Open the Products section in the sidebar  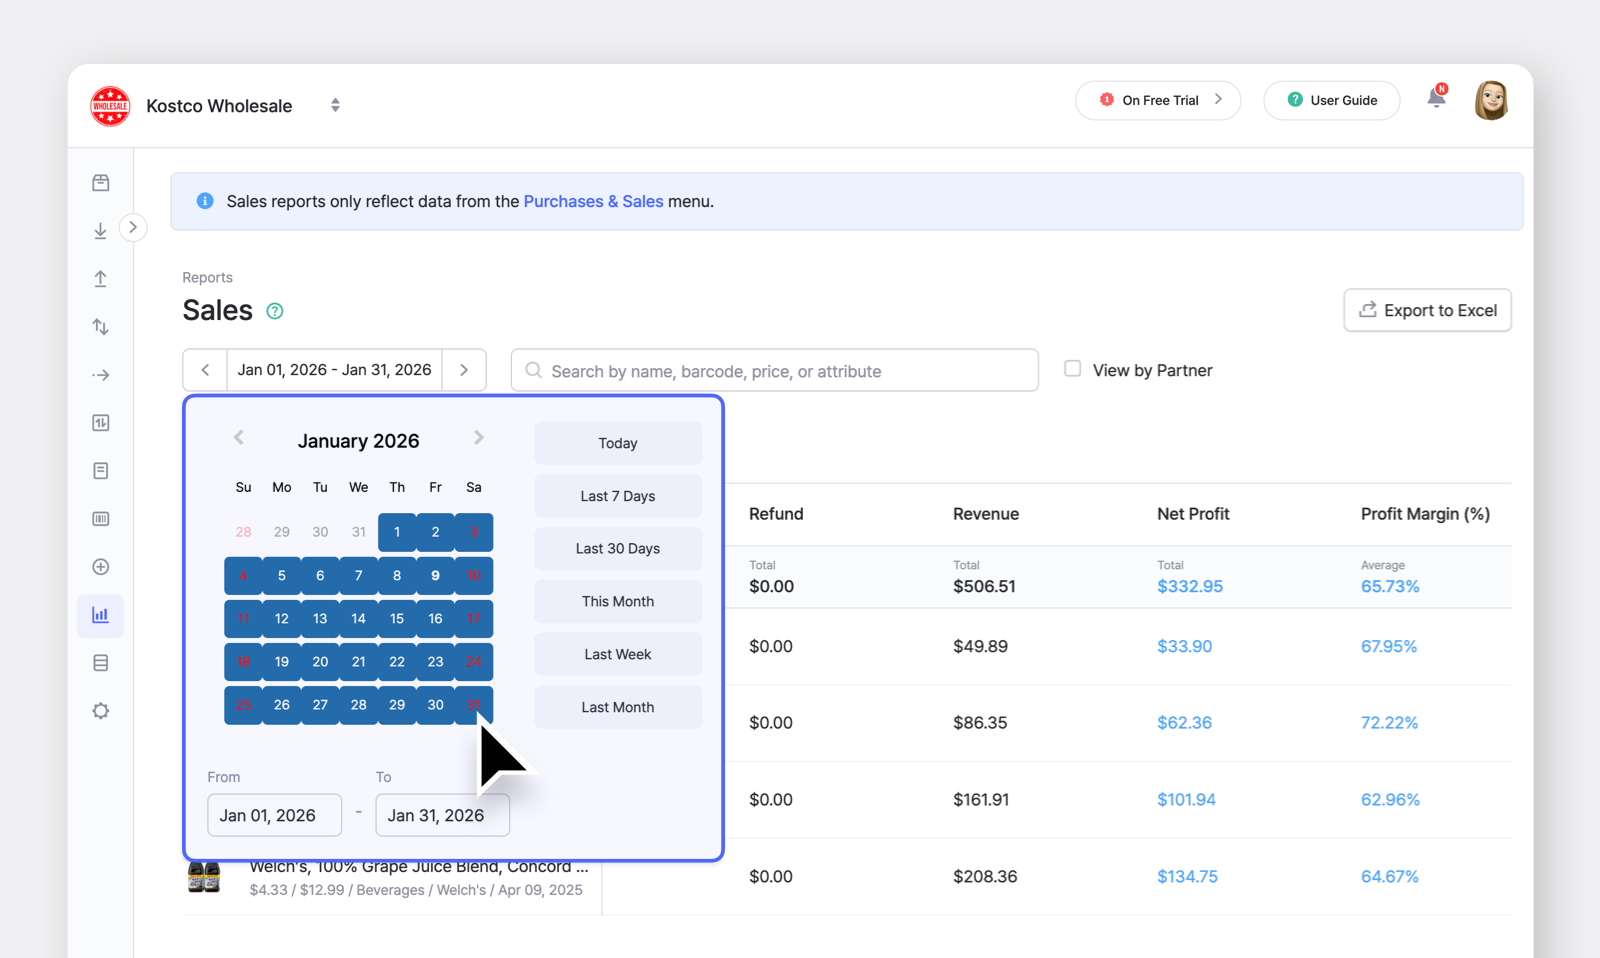point(100,183)
